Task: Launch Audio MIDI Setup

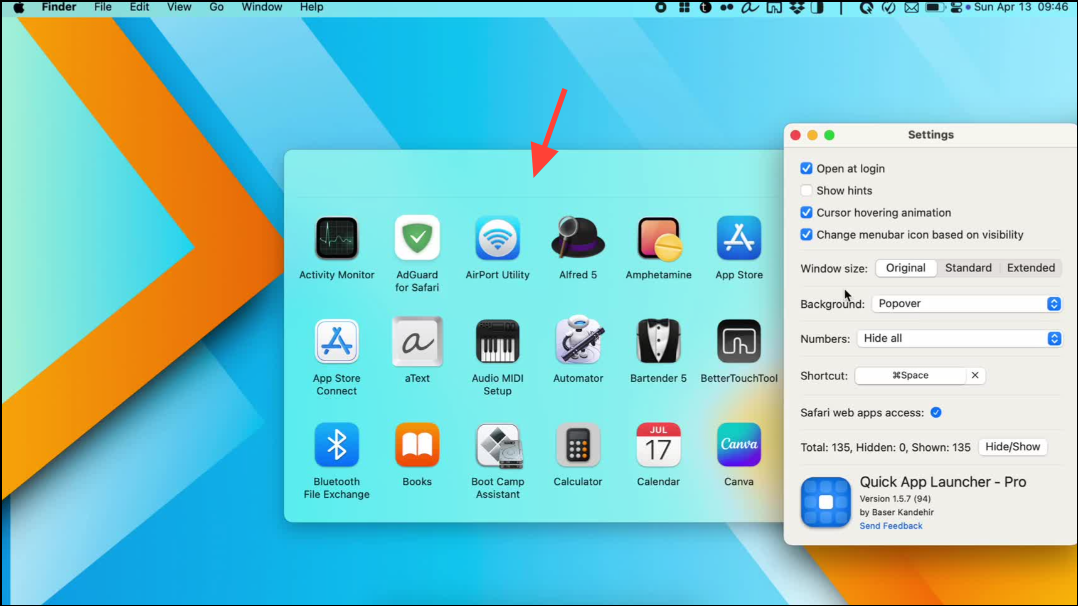Action: pyautogui.click(x=497, y=341)
